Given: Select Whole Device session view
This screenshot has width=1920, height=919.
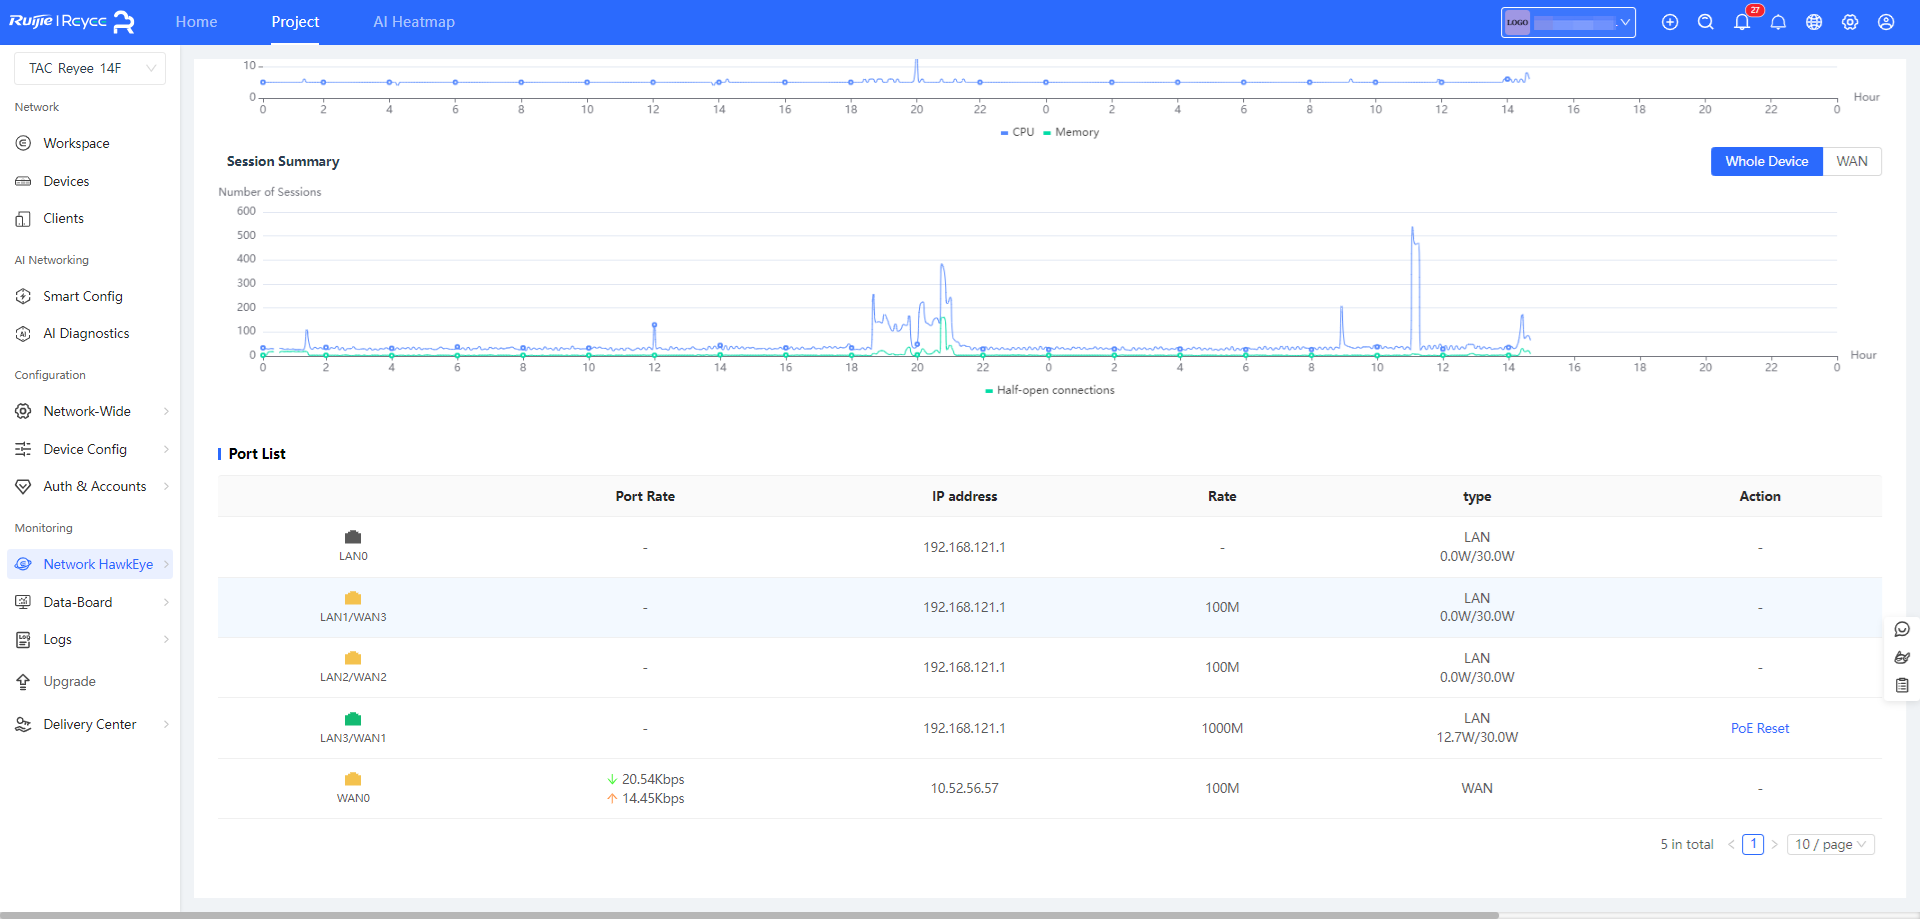Looking at the screenshot, I should pos(1766,161).
